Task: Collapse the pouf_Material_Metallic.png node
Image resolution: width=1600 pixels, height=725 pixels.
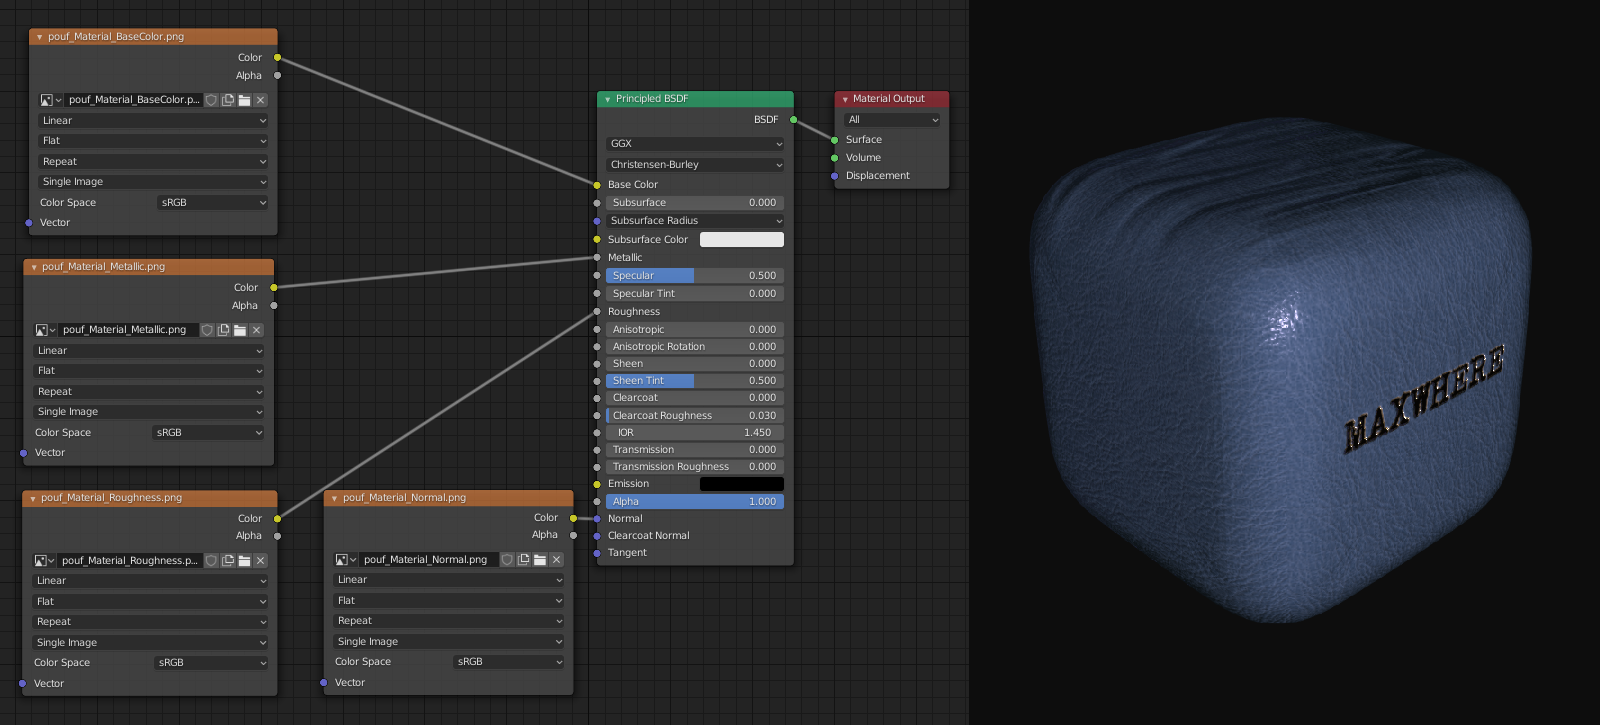Action: coord(34,267)
